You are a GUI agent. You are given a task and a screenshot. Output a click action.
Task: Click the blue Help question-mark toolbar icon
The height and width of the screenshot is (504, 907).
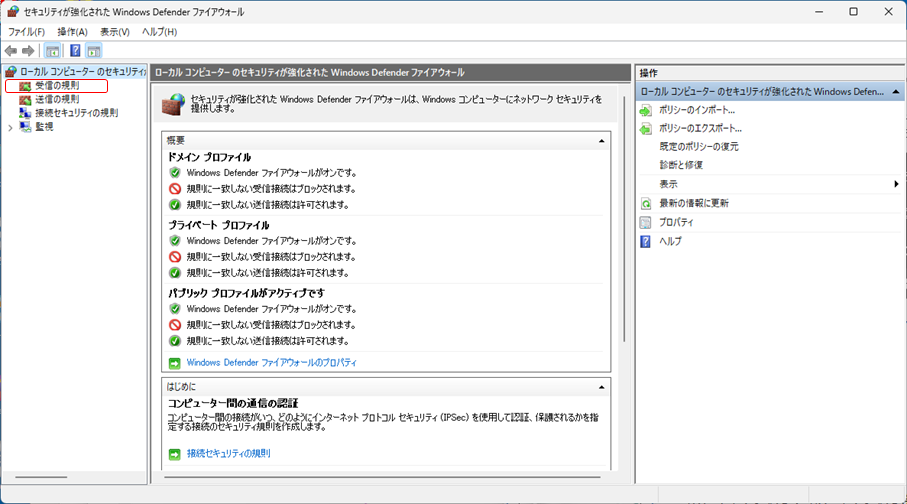click(75, 51)
